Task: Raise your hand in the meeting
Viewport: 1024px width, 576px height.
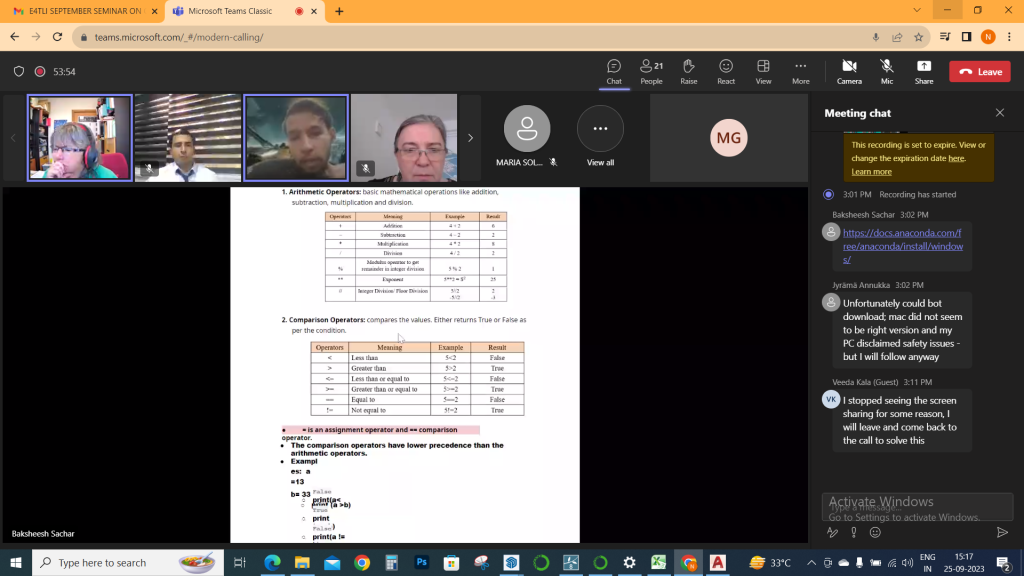Action: [x=688, y=71]
